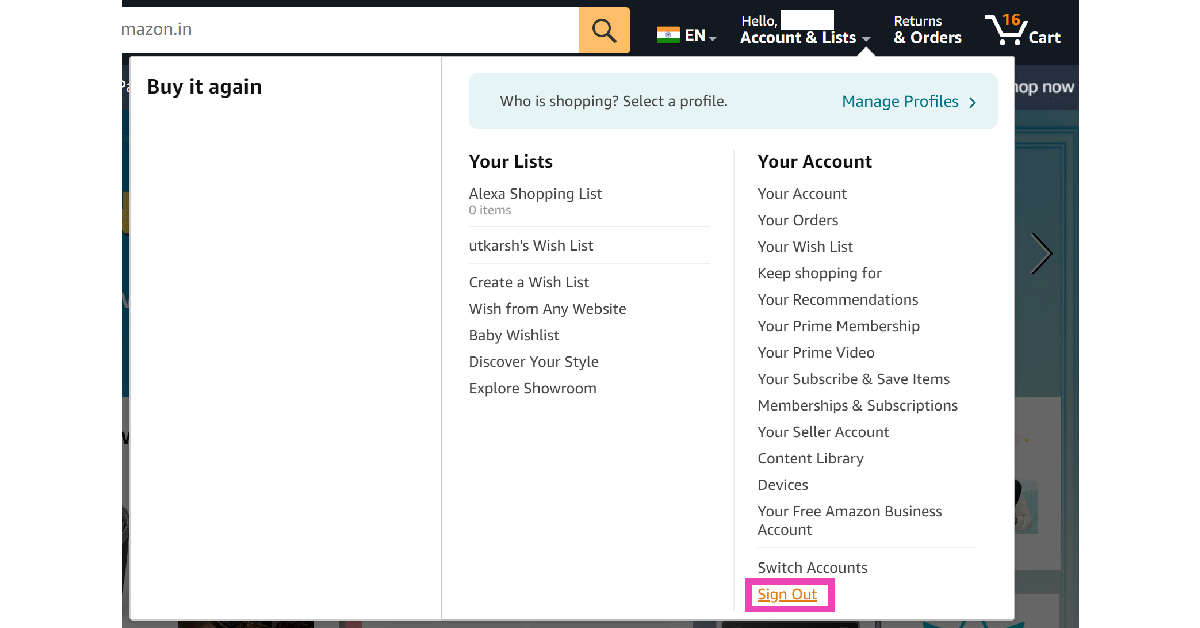Image resolution: width=1200 pixels, height=628 pixels.
Task: Open utkarsh's Wish List
Action: (x=531, y=246)
